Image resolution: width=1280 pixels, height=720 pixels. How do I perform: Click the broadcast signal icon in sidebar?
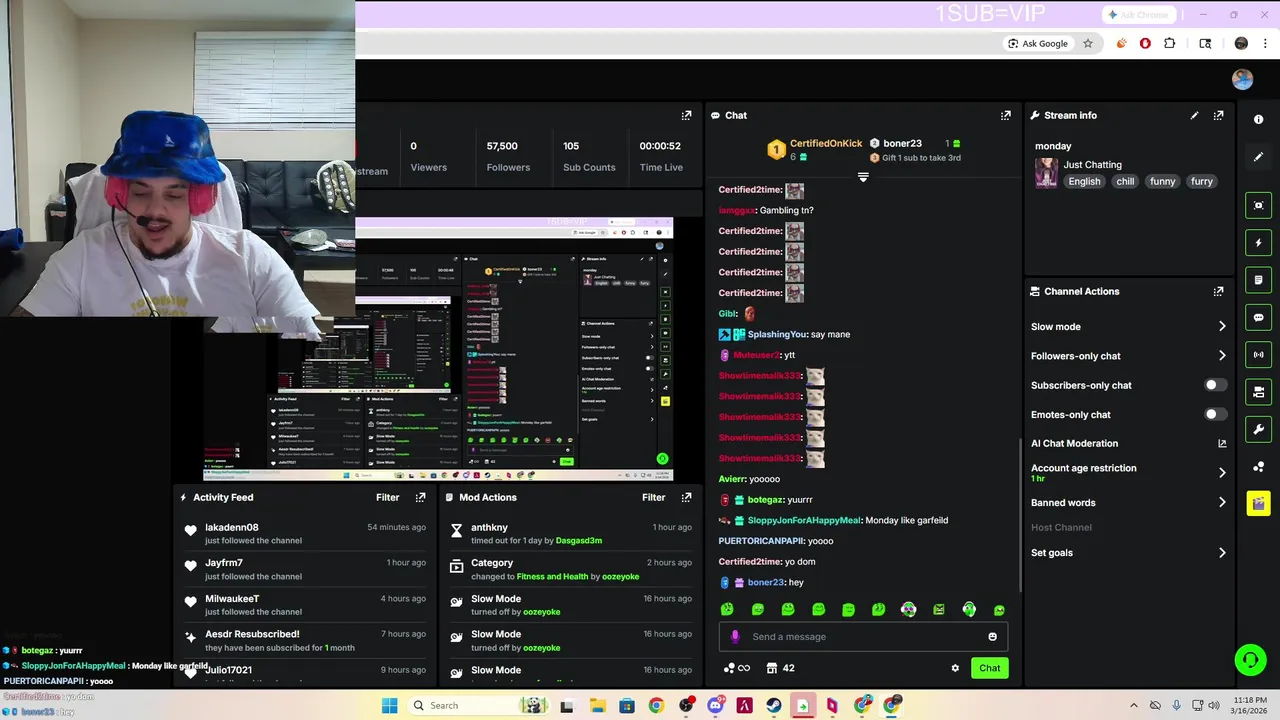pos(1258,354)
